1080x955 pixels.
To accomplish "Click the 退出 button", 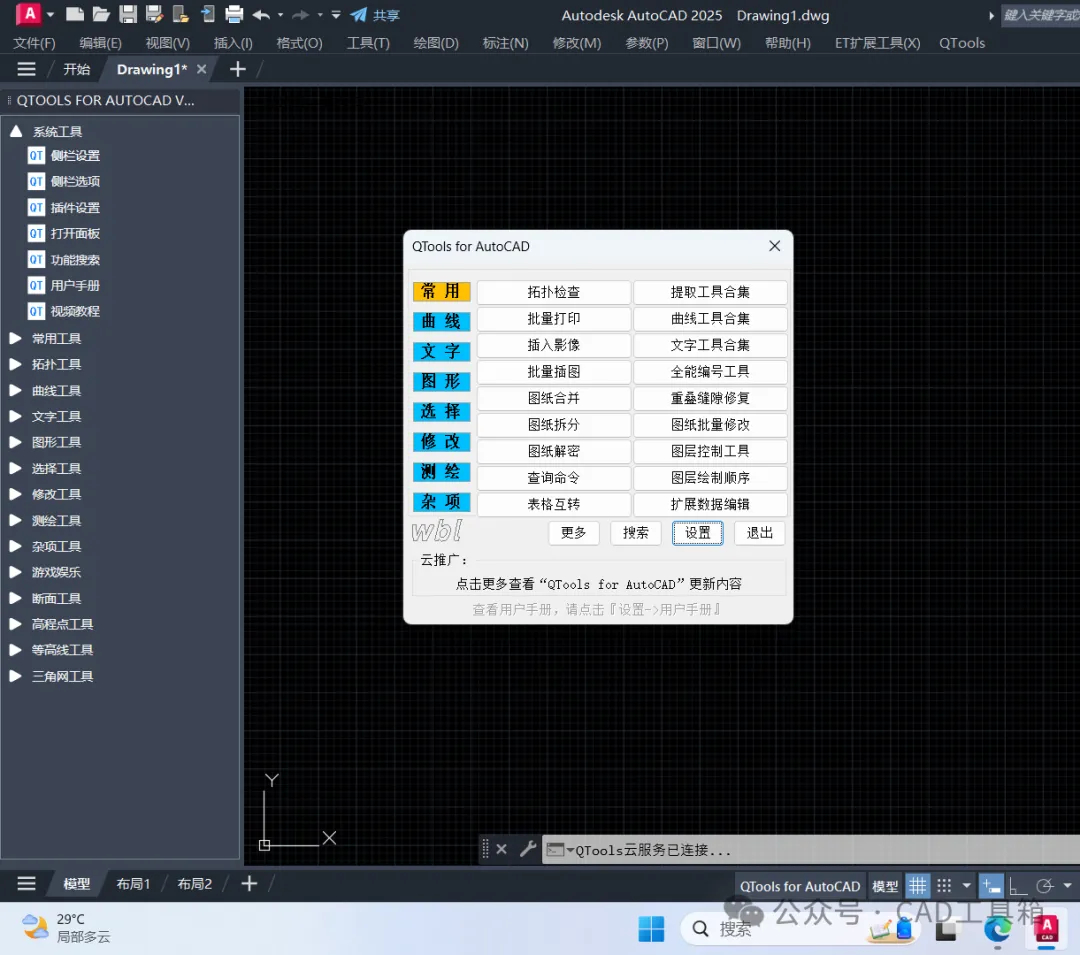I will coord(759,533).
